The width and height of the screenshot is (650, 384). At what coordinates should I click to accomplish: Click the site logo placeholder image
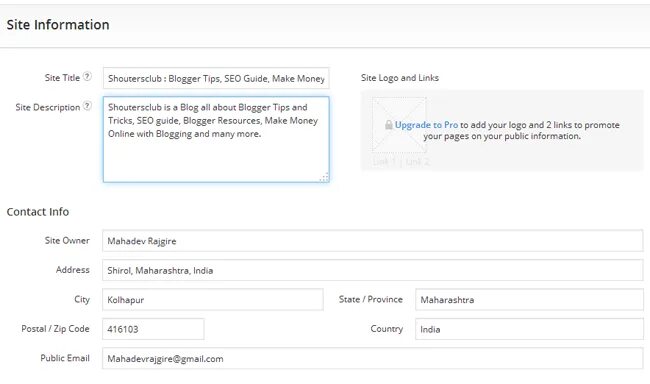point(399,125)
